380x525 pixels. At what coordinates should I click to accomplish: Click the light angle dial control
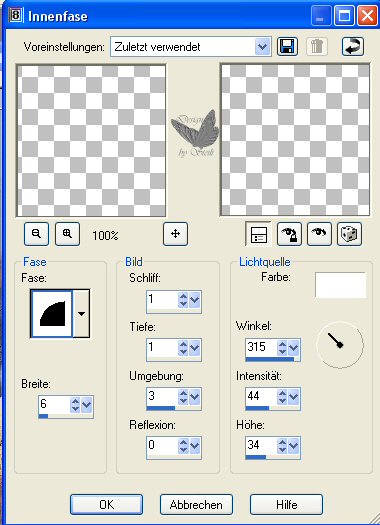(x=340, y=345)
